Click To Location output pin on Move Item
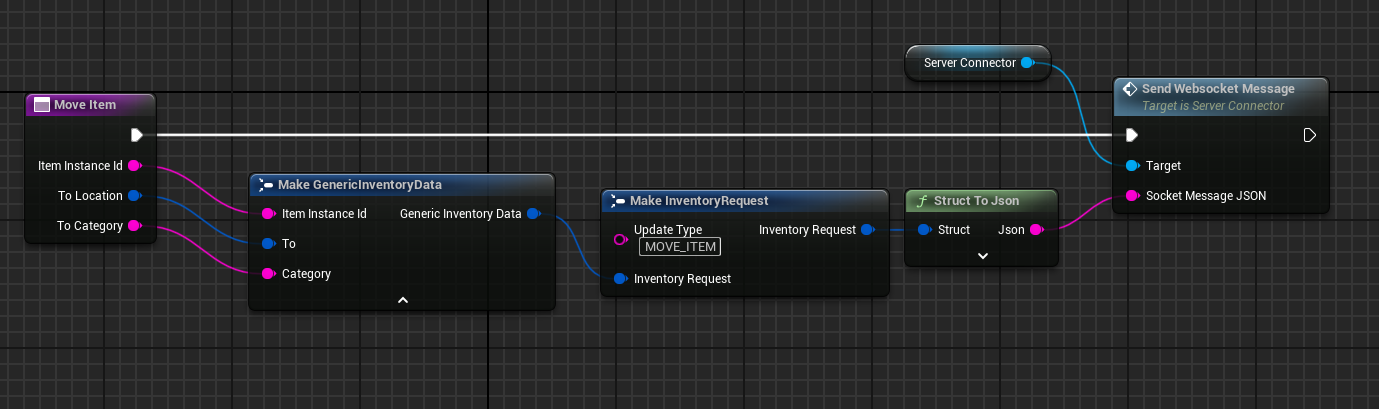This screenshot has width=1379, height=409. pos(135,195)
